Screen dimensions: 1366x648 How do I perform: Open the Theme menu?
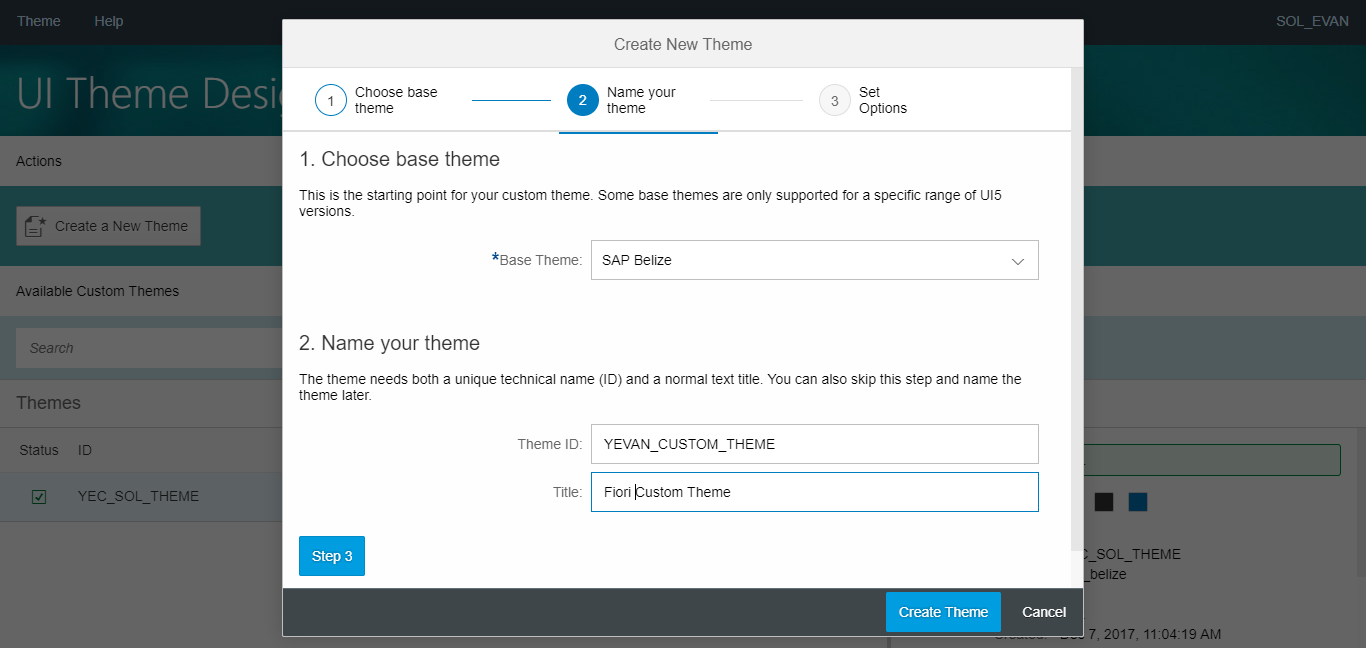[x=38, y=20]
